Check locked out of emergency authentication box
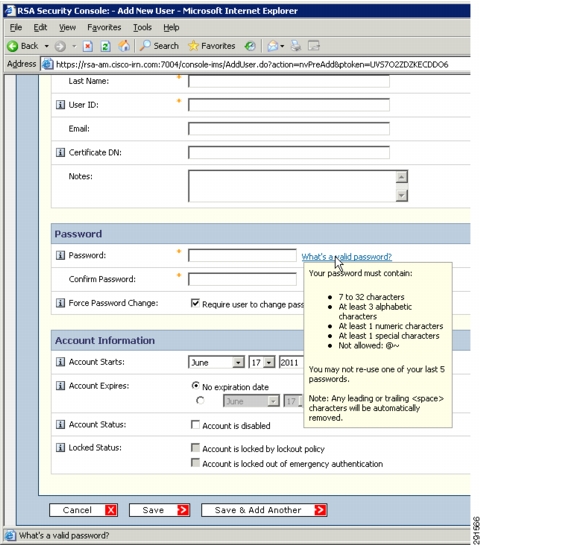Viewport: 576px width, 557px height. coord(195,463)
